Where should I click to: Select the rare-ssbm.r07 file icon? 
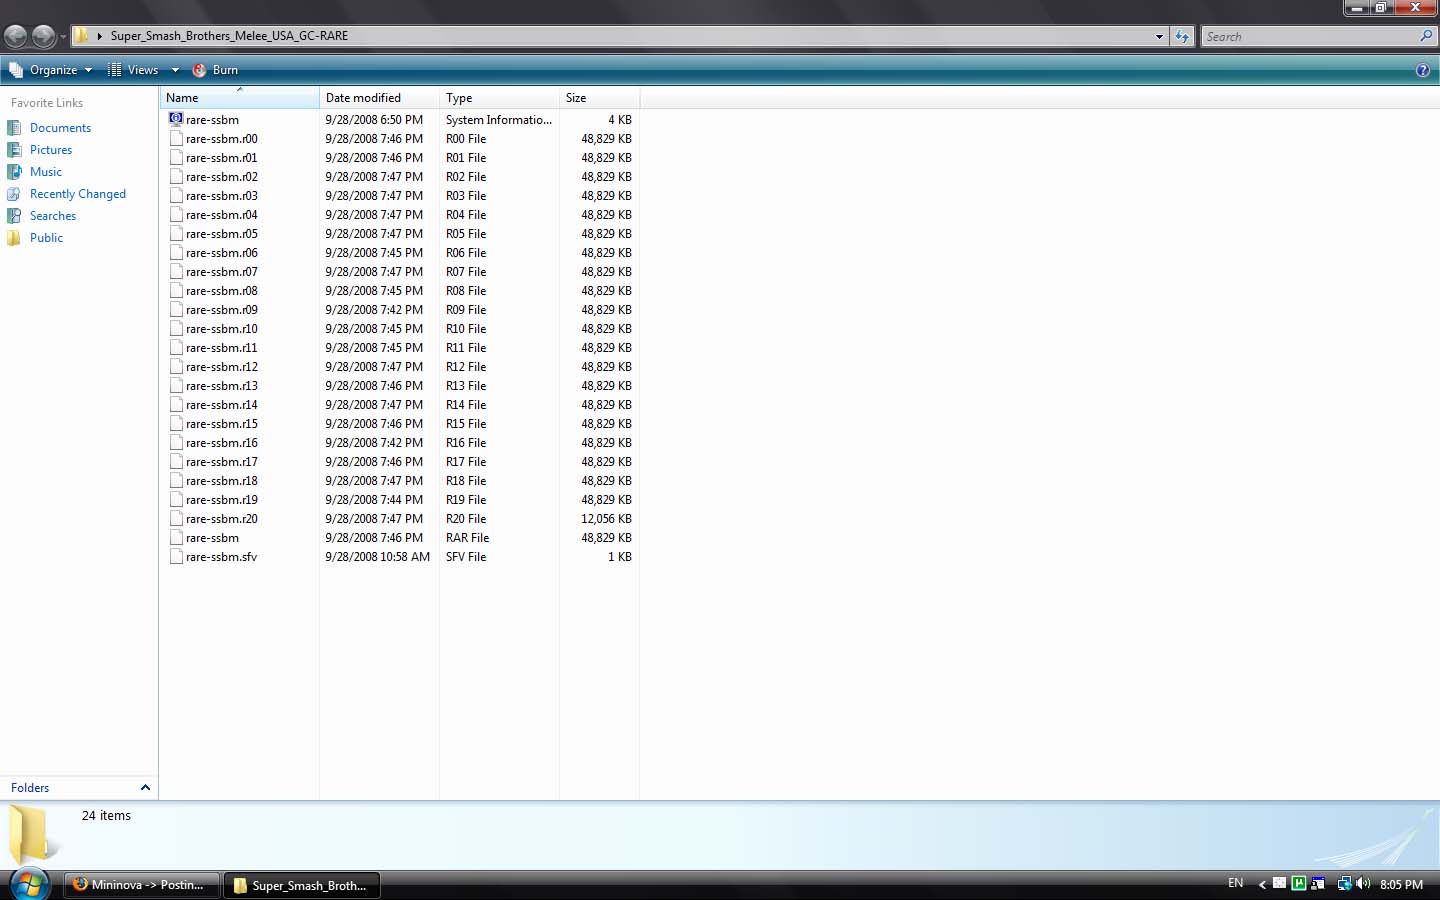coord(176,272)
